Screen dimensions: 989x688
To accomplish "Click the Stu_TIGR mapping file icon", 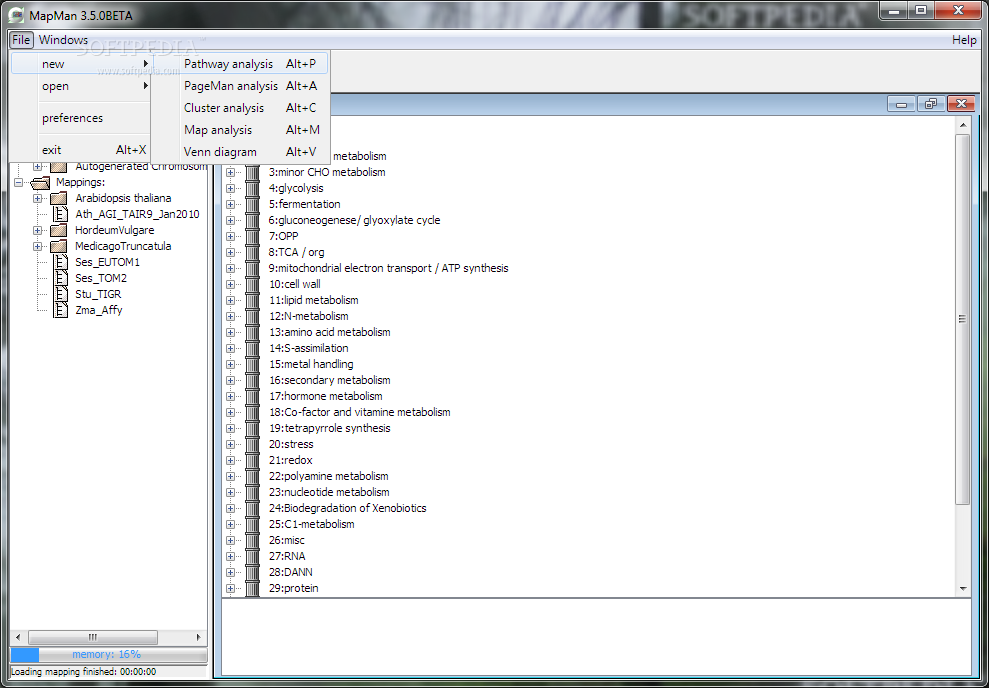I will pos(61,294).
